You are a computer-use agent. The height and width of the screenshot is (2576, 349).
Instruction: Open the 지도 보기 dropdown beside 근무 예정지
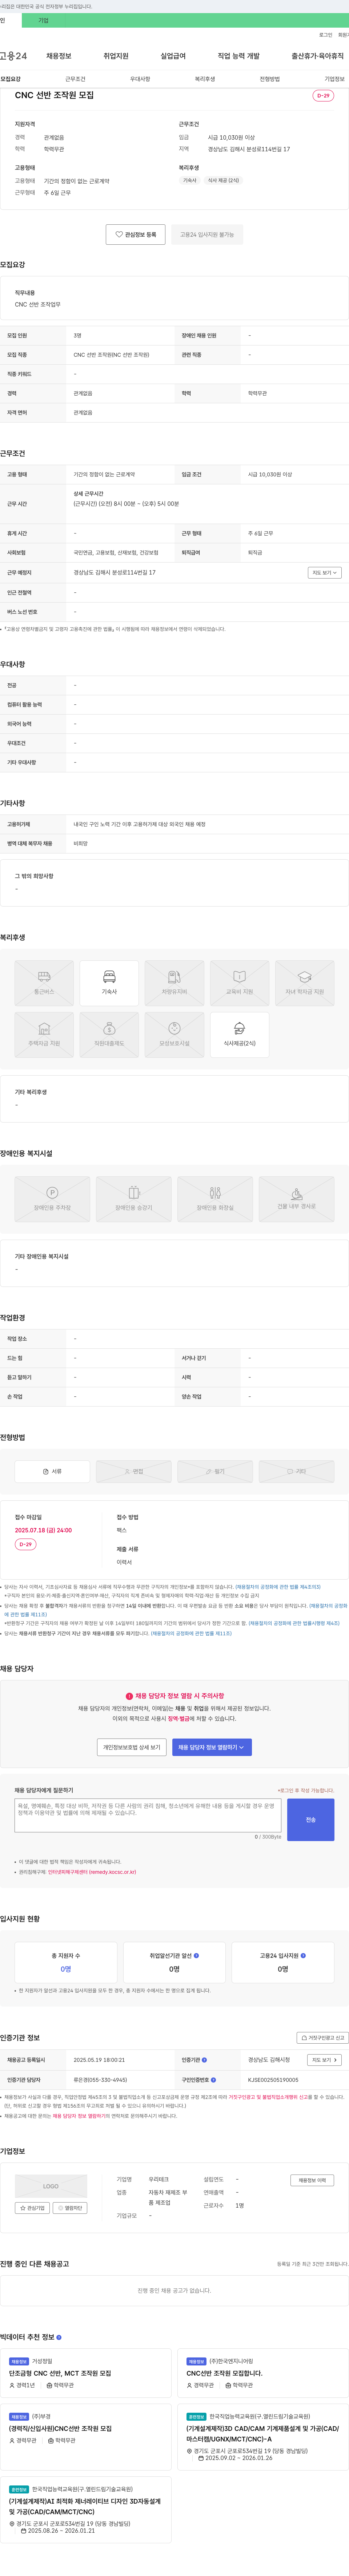pyautogui.click(x=325, y=573)
